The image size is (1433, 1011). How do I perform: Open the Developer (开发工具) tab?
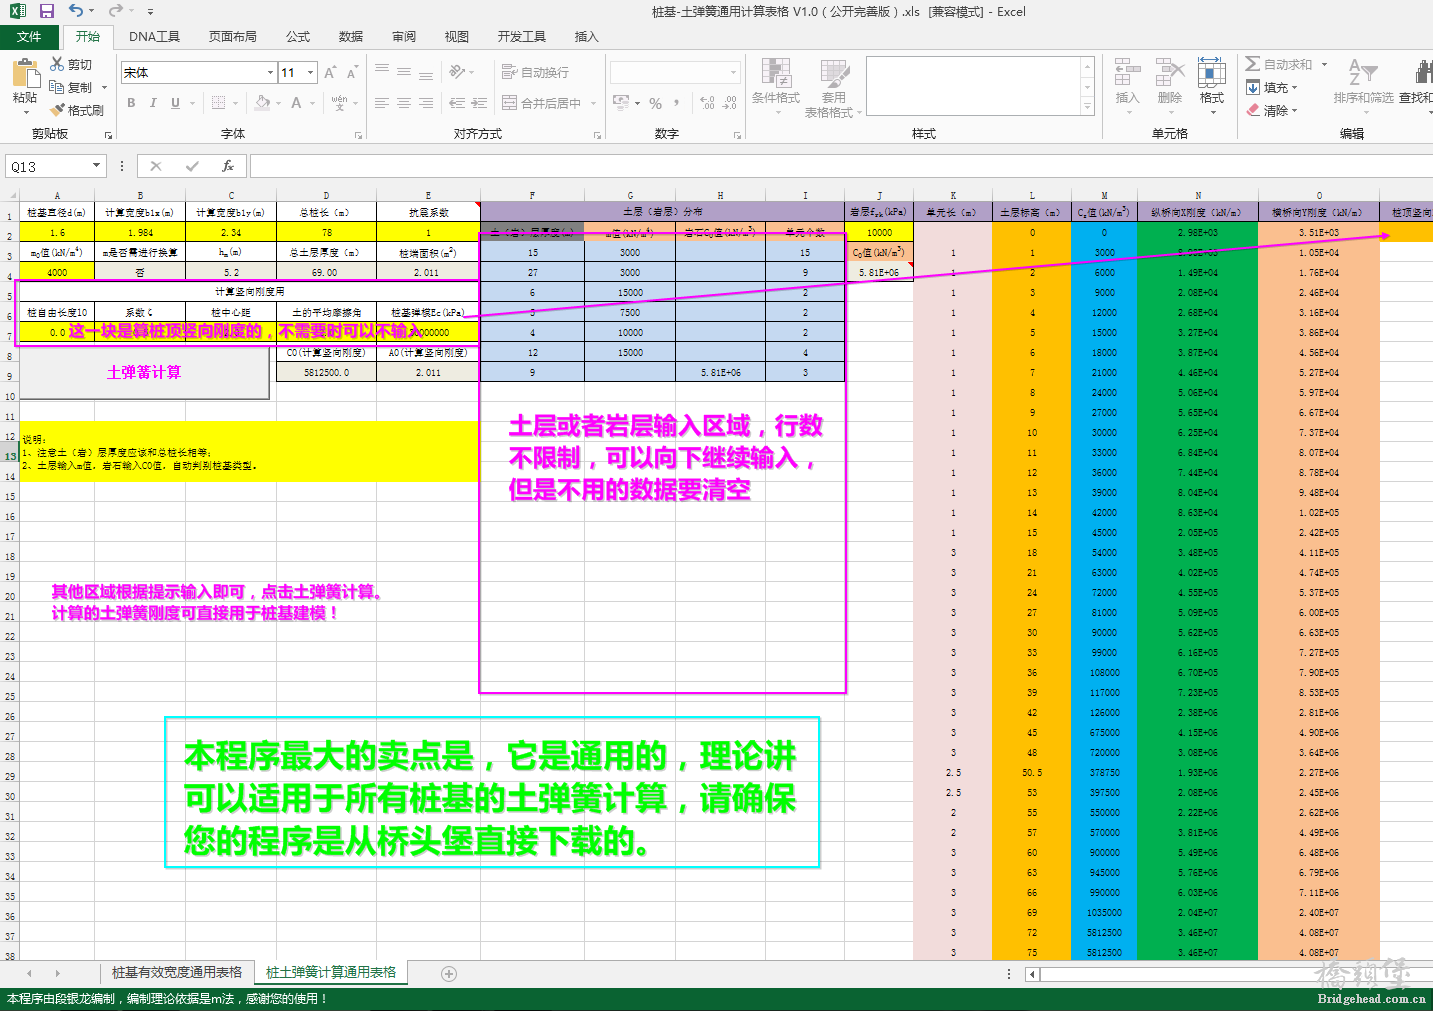click(x=522, y=36)
